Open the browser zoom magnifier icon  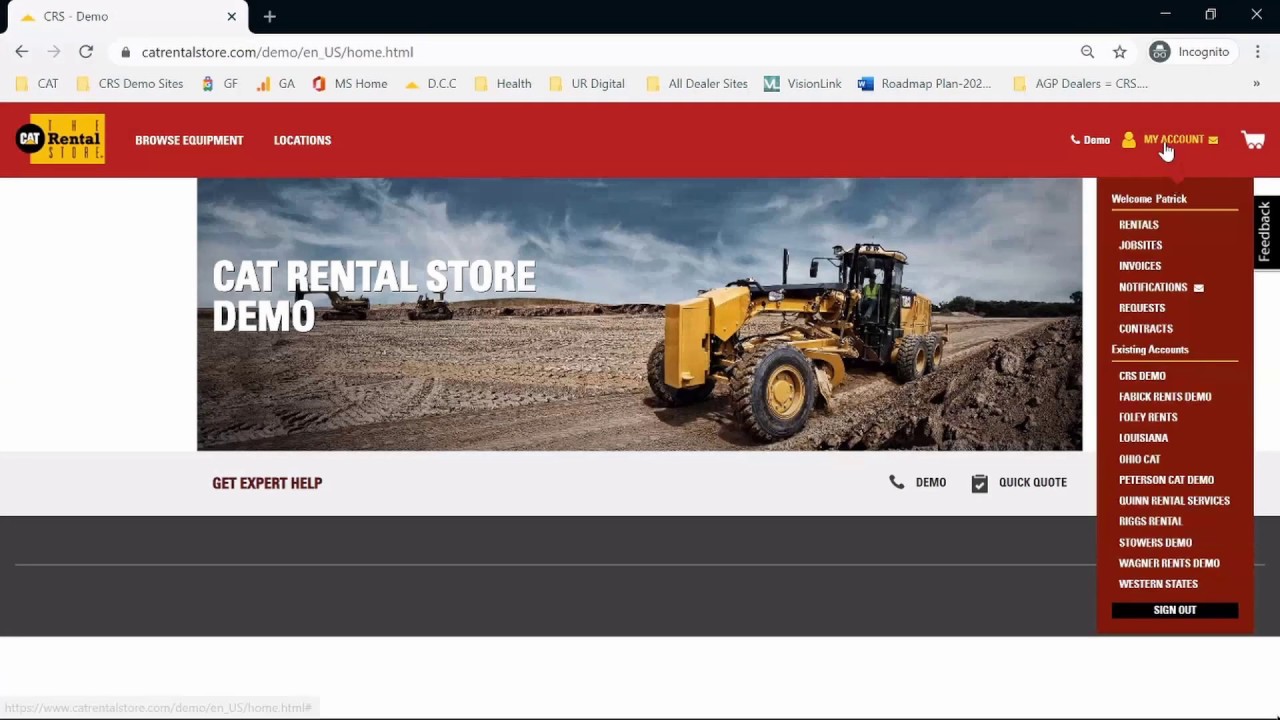1087,52
